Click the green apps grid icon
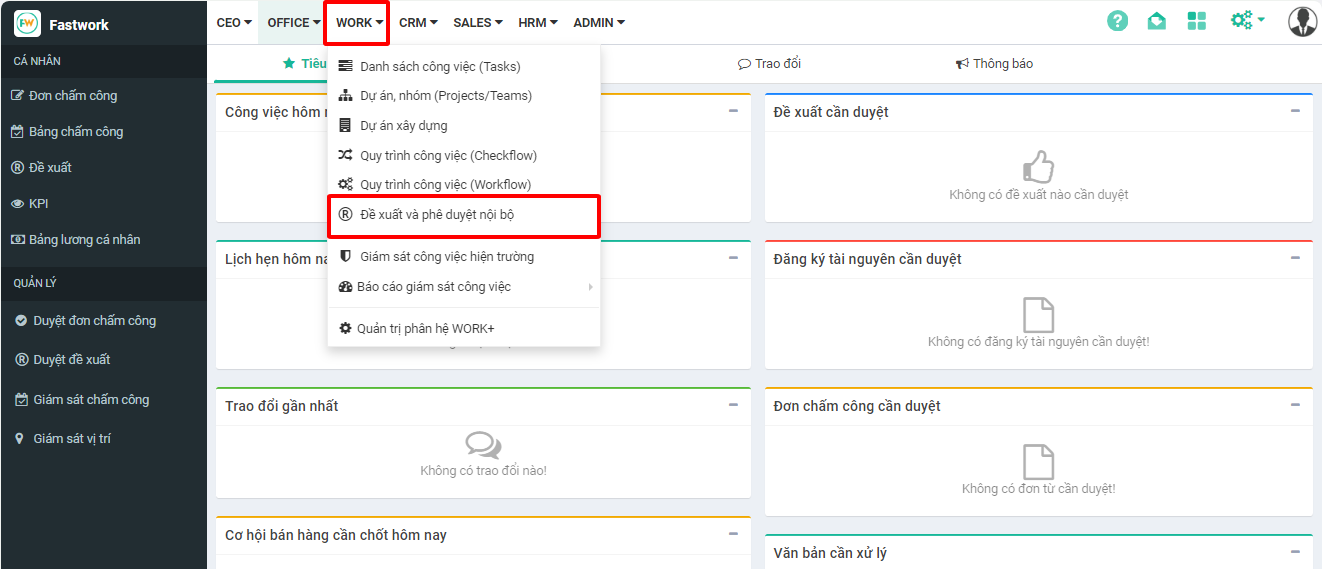The height and width of the screenshot is (569, 1322). pyautogui.click(x=1196, y=21)
